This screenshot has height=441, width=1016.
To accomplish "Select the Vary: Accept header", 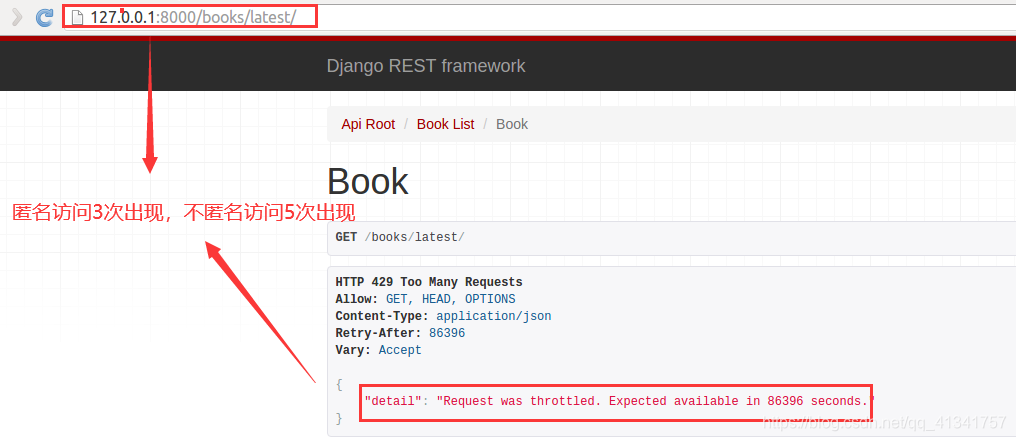I will coord(378,350).
